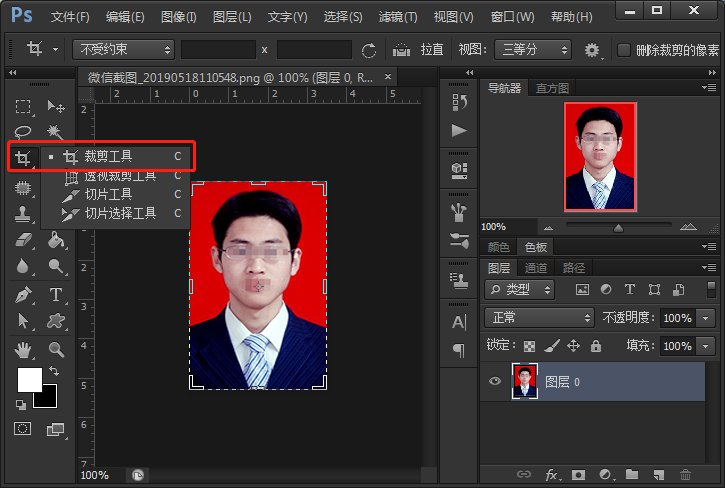
Task: Select the Move tool
Action: (x=56, y=107)
